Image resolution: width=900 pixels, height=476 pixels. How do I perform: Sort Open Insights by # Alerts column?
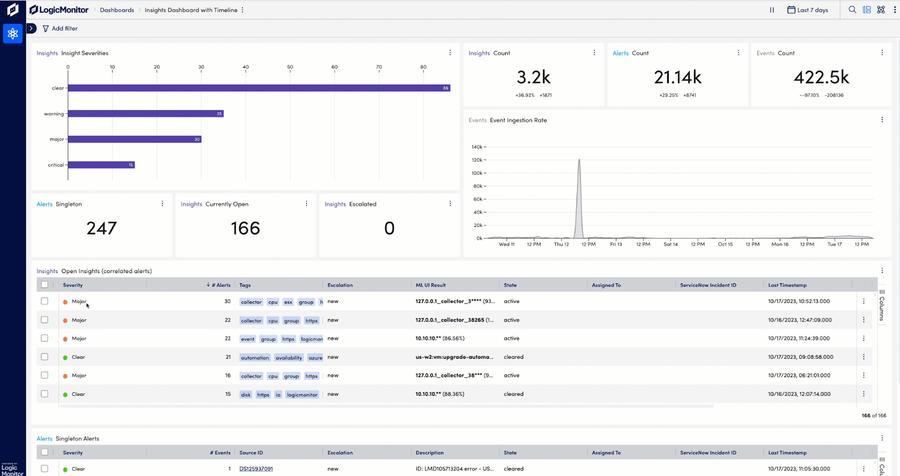219,285
